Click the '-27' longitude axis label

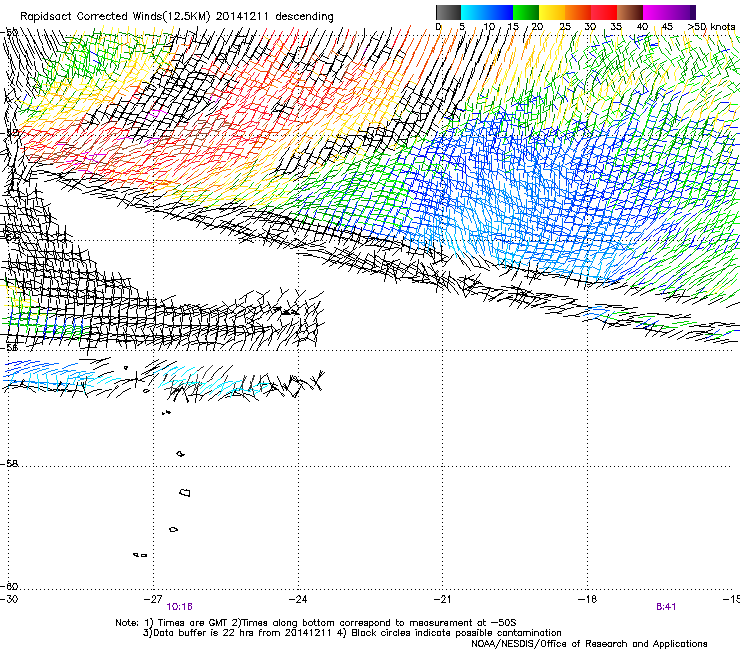click(153, 599)
